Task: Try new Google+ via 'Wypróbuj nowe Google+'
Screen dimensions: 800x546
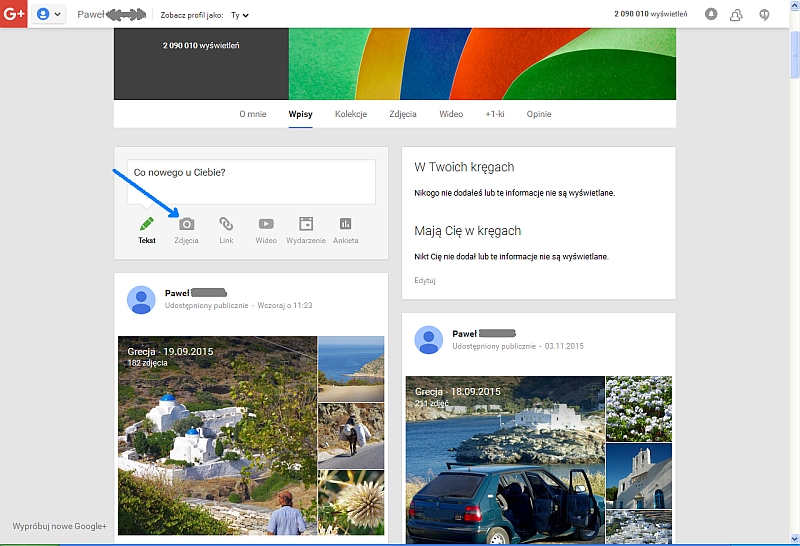Action: [59, 526]
